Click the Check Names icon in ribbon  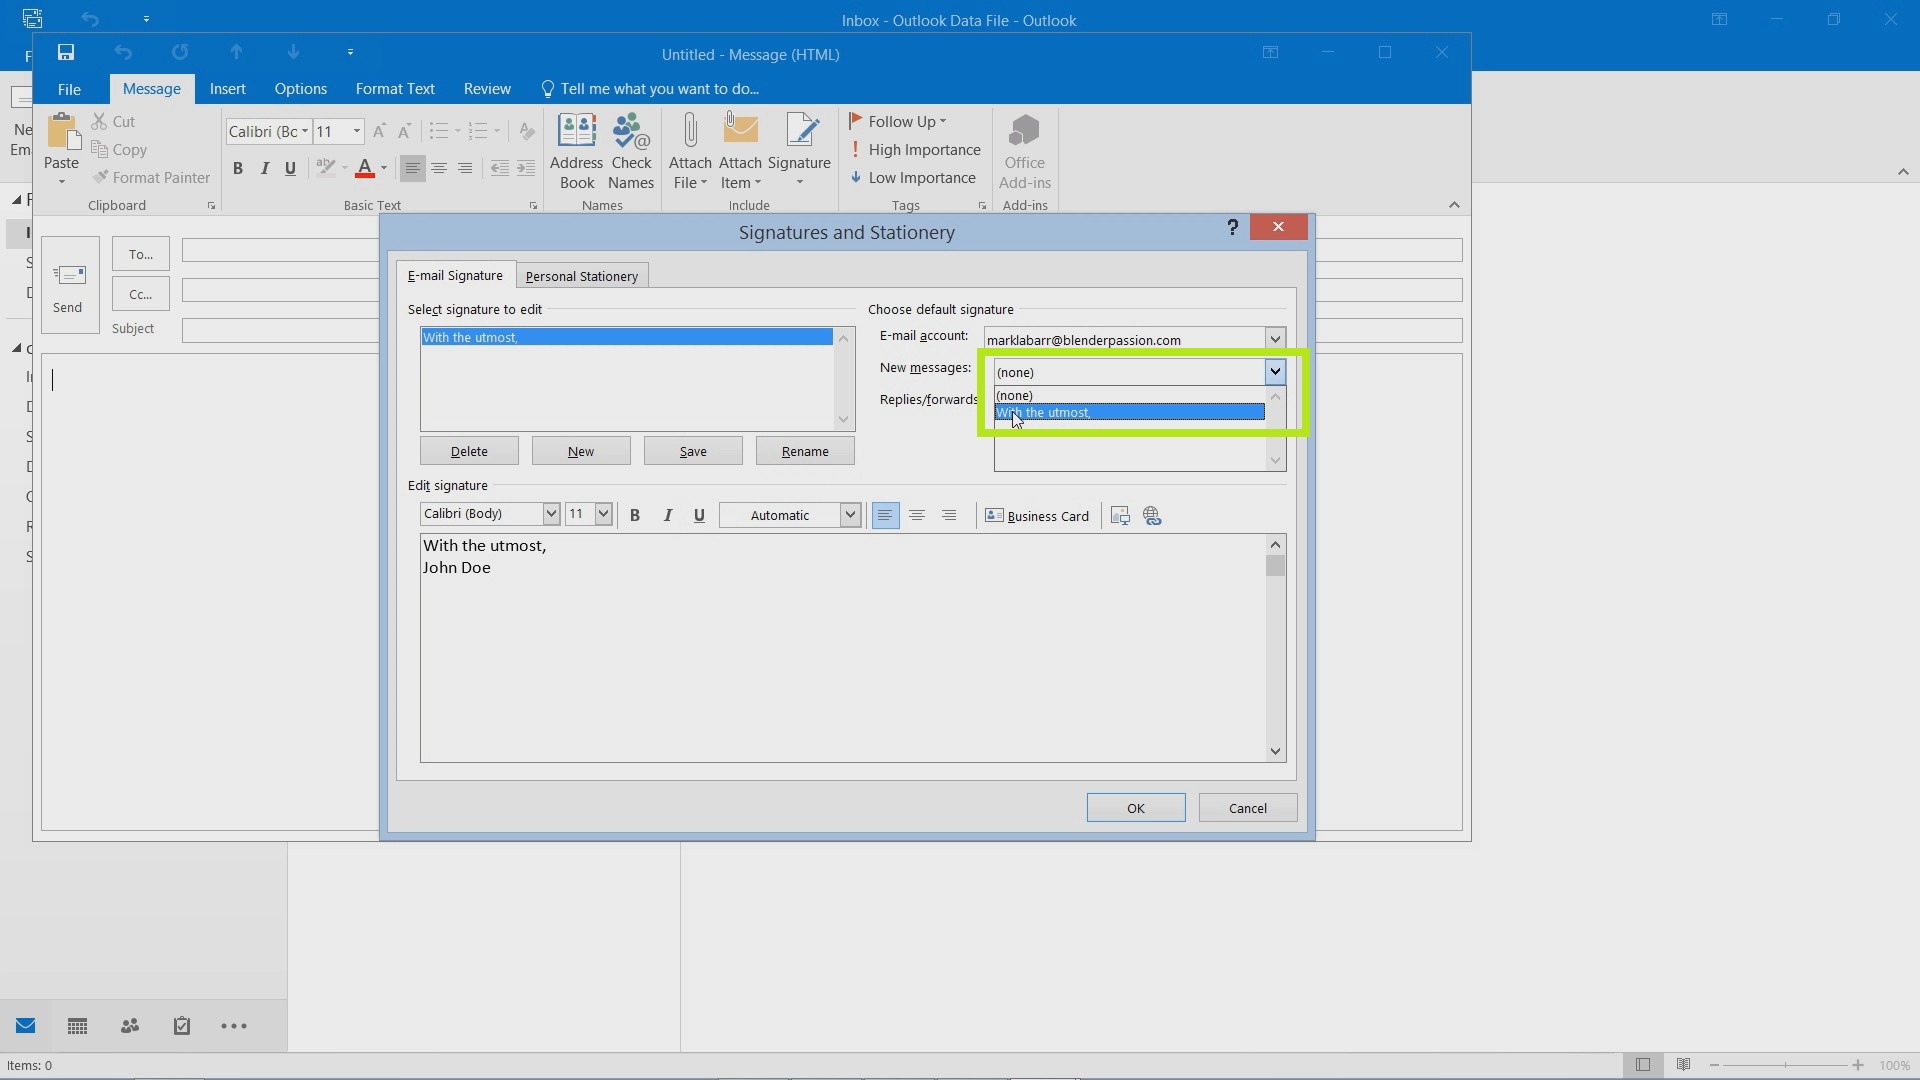pyautogui.click(x=629, y=146)
